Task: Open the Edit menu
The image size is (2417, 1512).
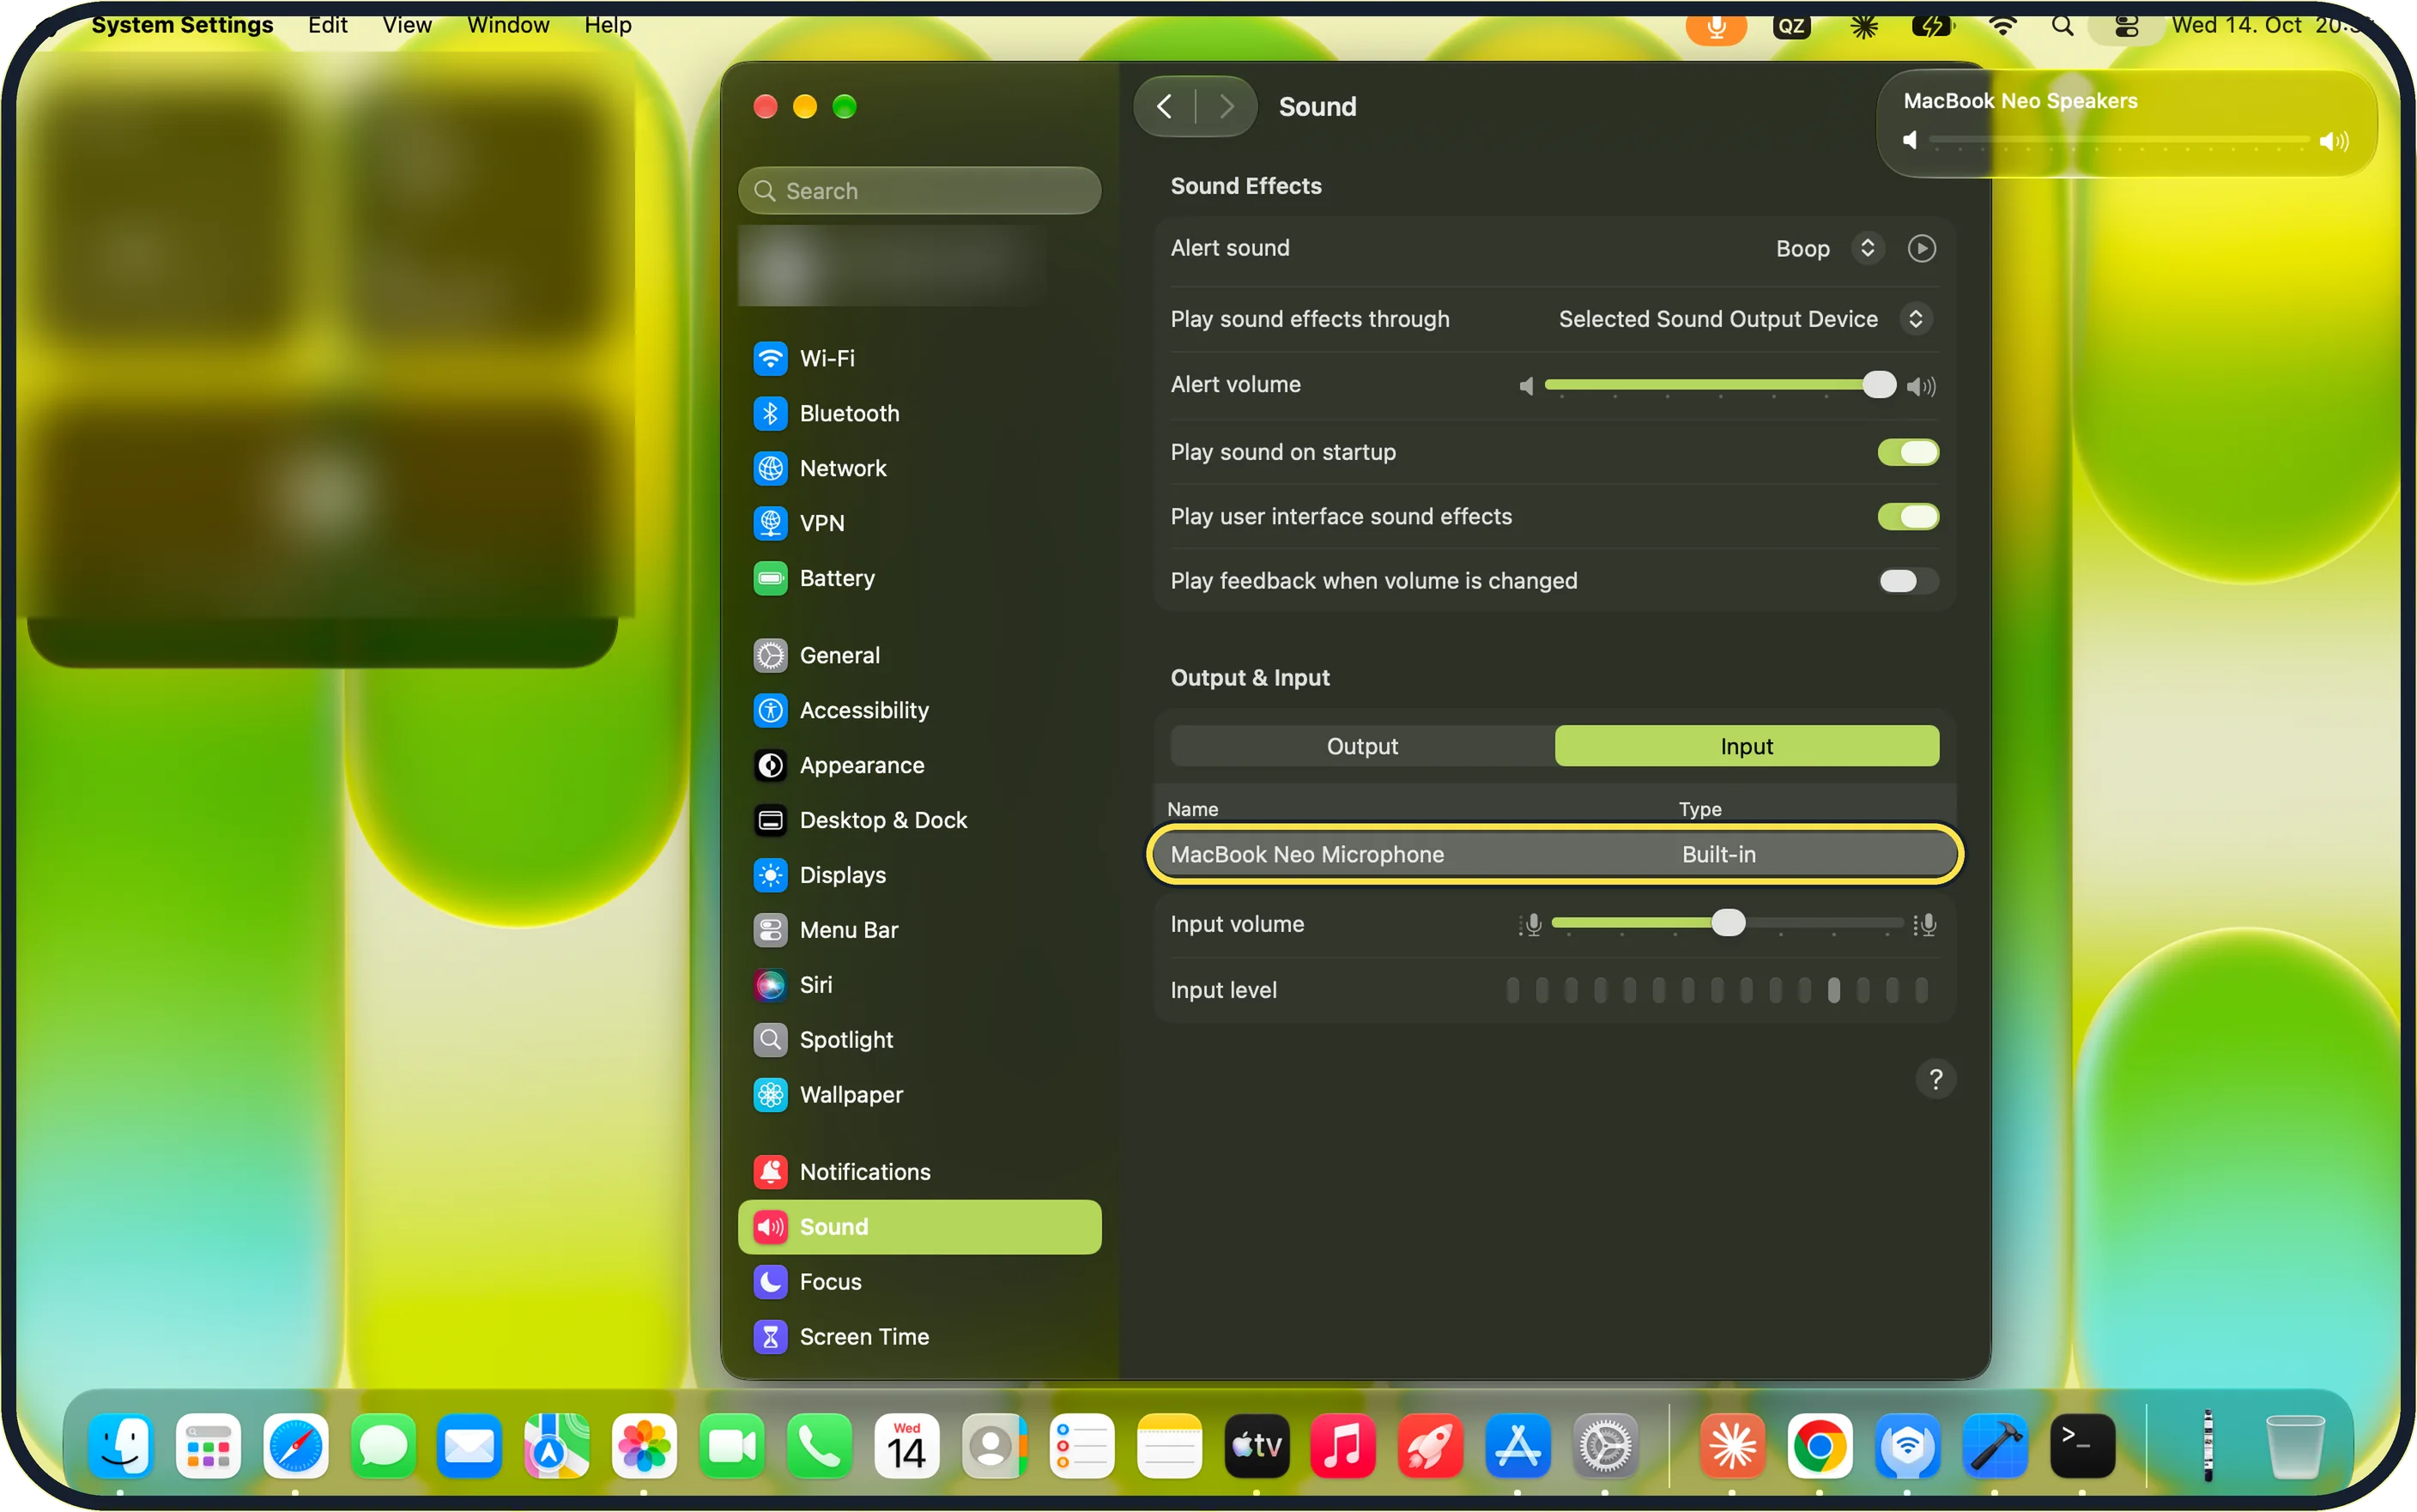Action: (x=327, y=25)
